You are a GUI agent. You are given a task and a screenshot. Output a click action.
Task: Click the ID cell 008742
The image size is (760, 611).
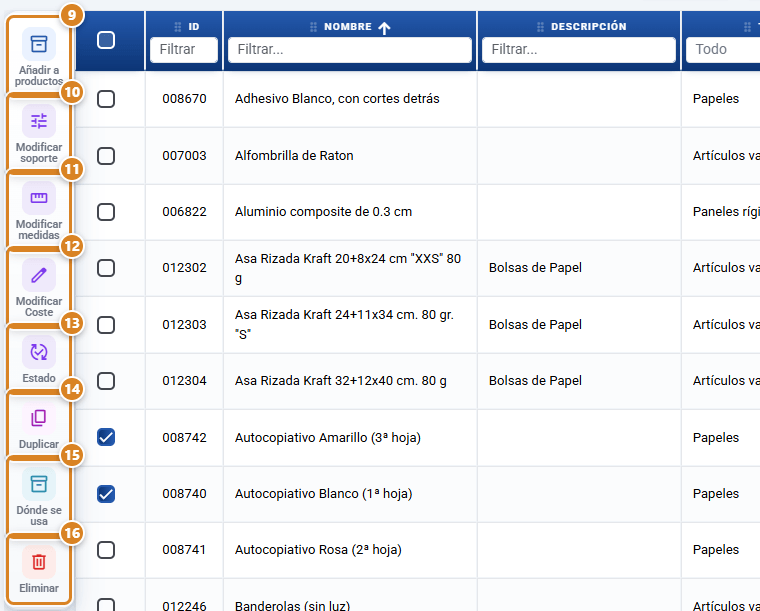[x=184, y=438]
